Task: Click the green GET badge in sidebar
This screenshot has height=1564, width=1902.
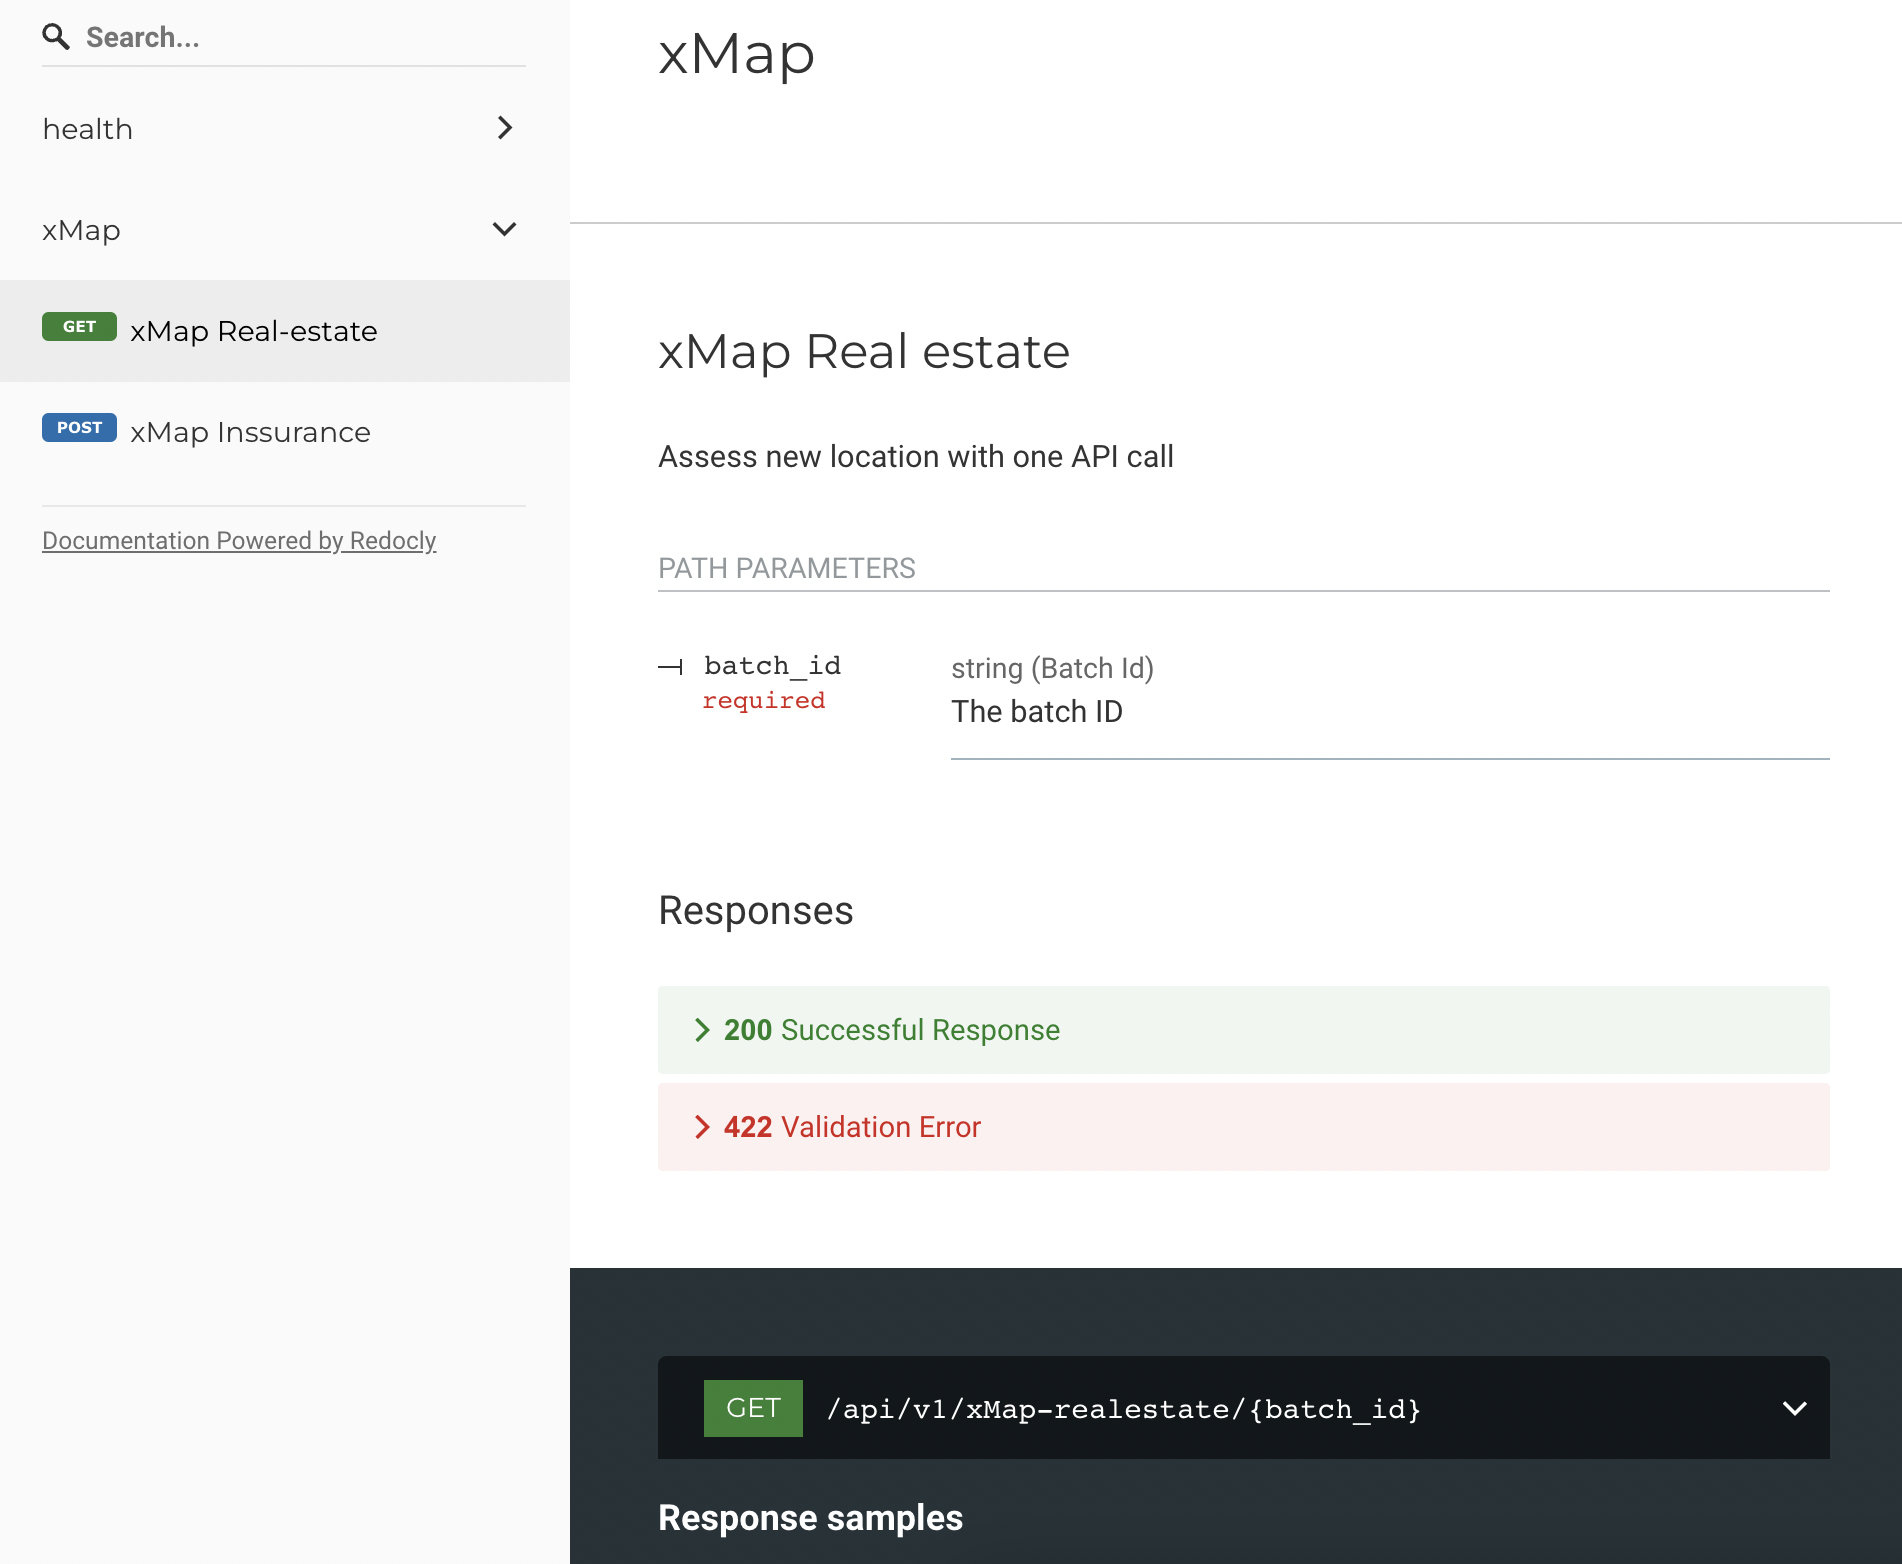Action: [x=79, y=327]
